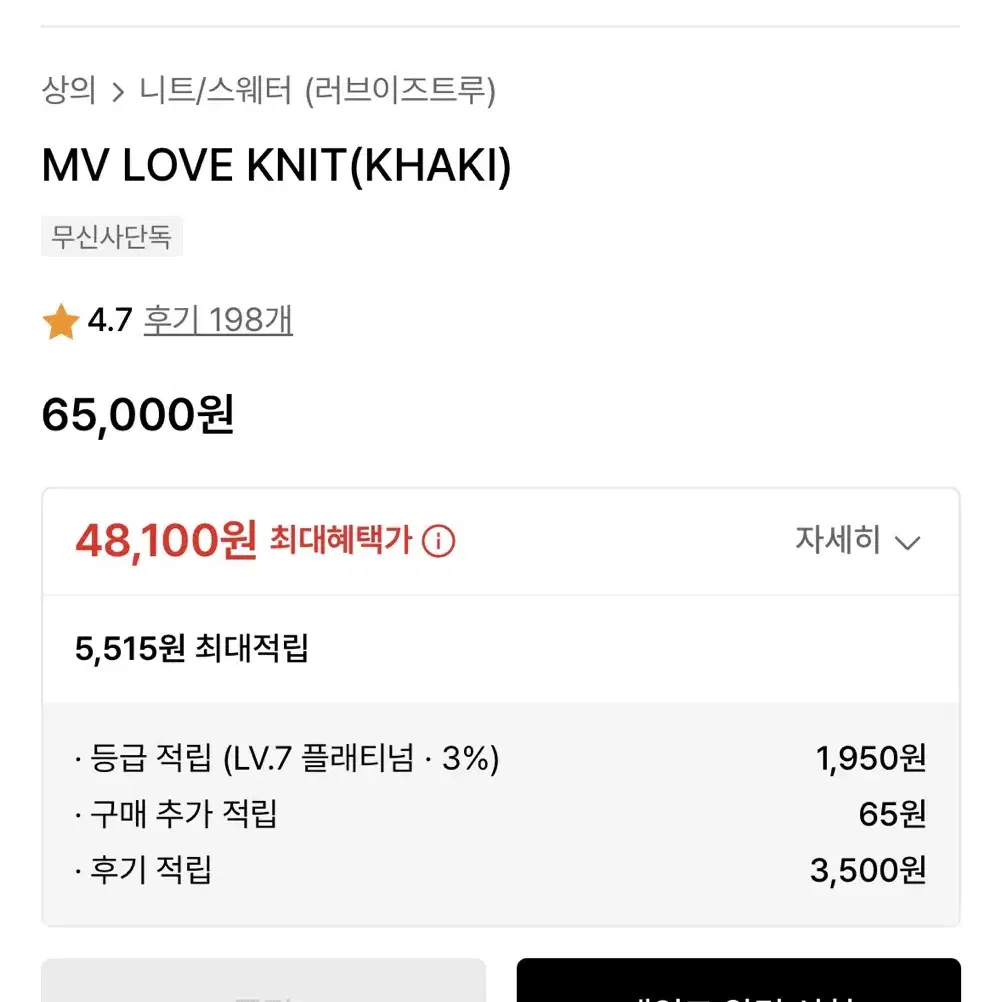Open the 니트/스웨터 category breadcrumb
1002x1002 pixels.
[215, 90]
